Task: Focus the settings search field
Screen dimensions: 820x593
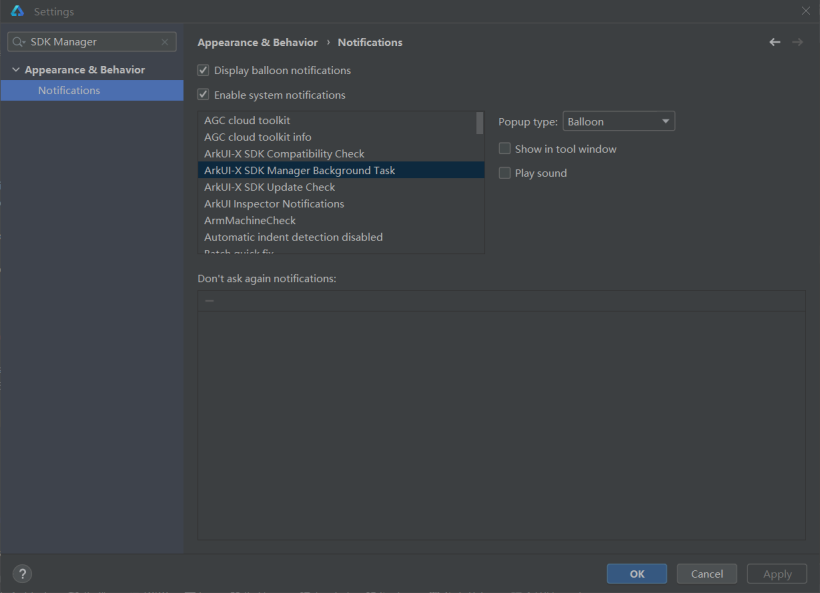Action: click(92, 42)
